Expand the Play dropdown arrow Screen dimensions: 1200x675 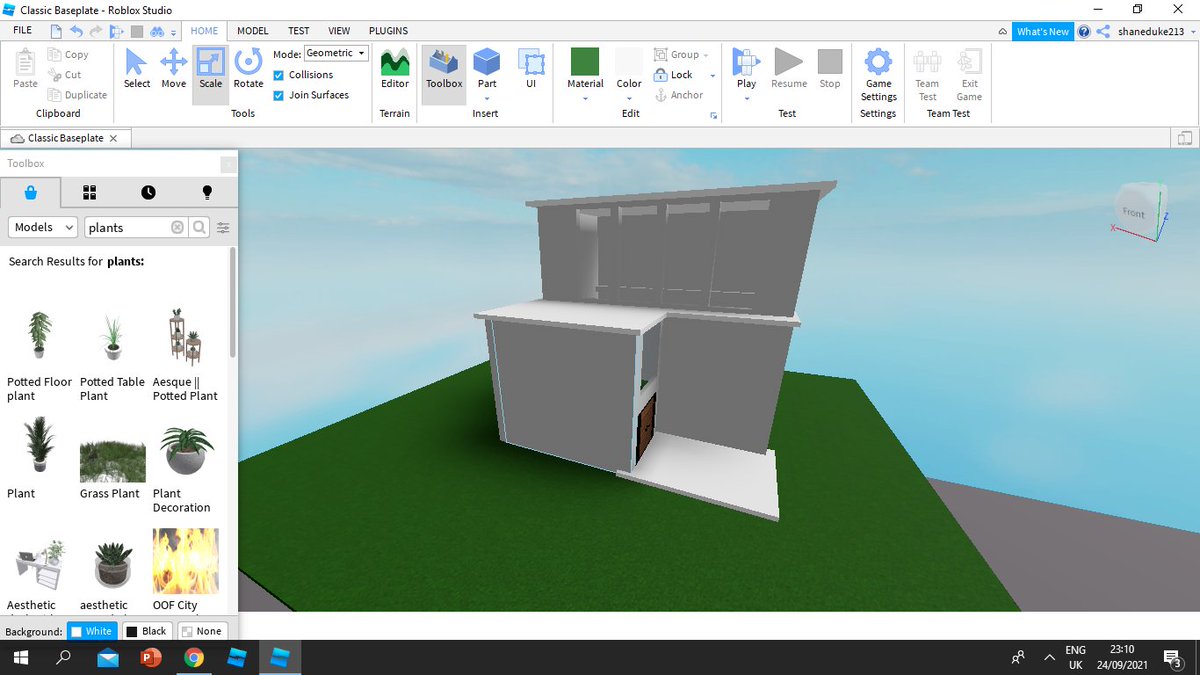(x=746, y=99)
